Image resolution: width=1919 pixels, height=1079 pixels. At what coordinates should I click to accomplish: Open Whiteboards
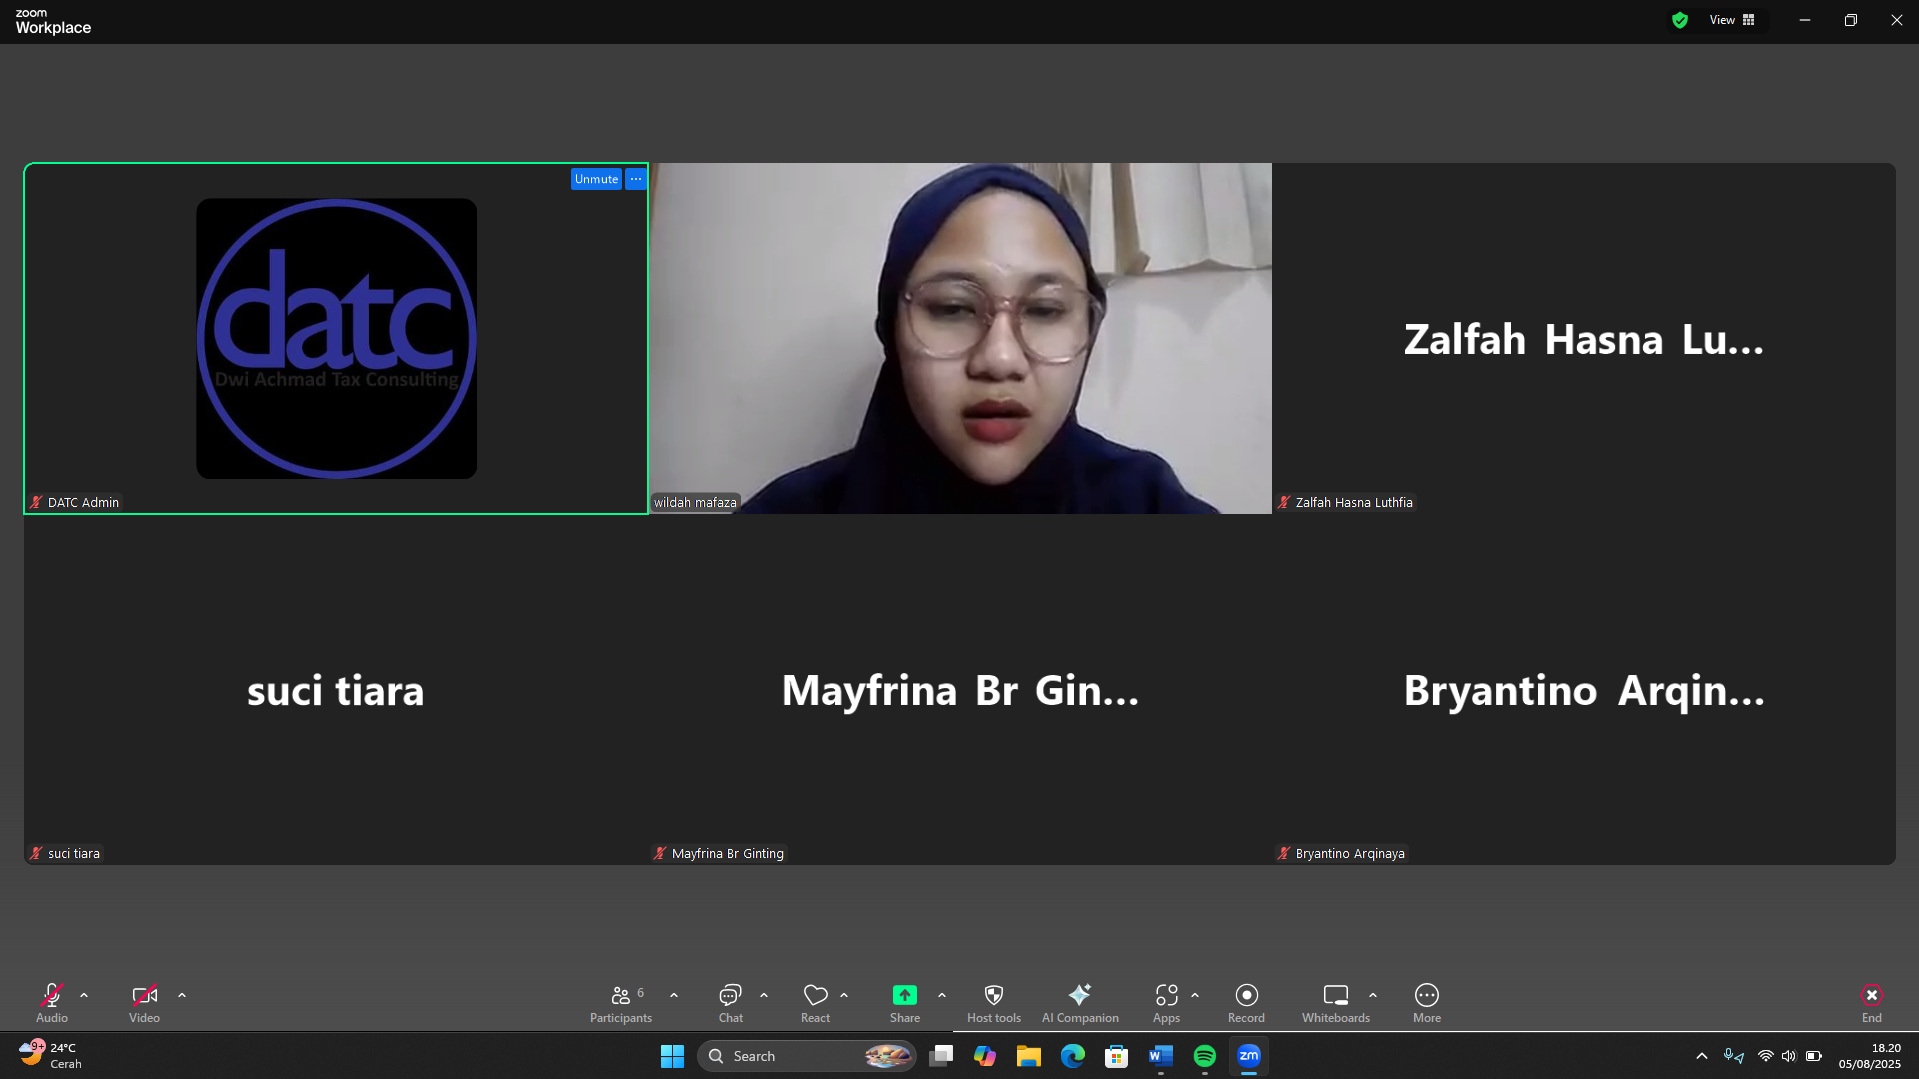coord(1335,1002)
